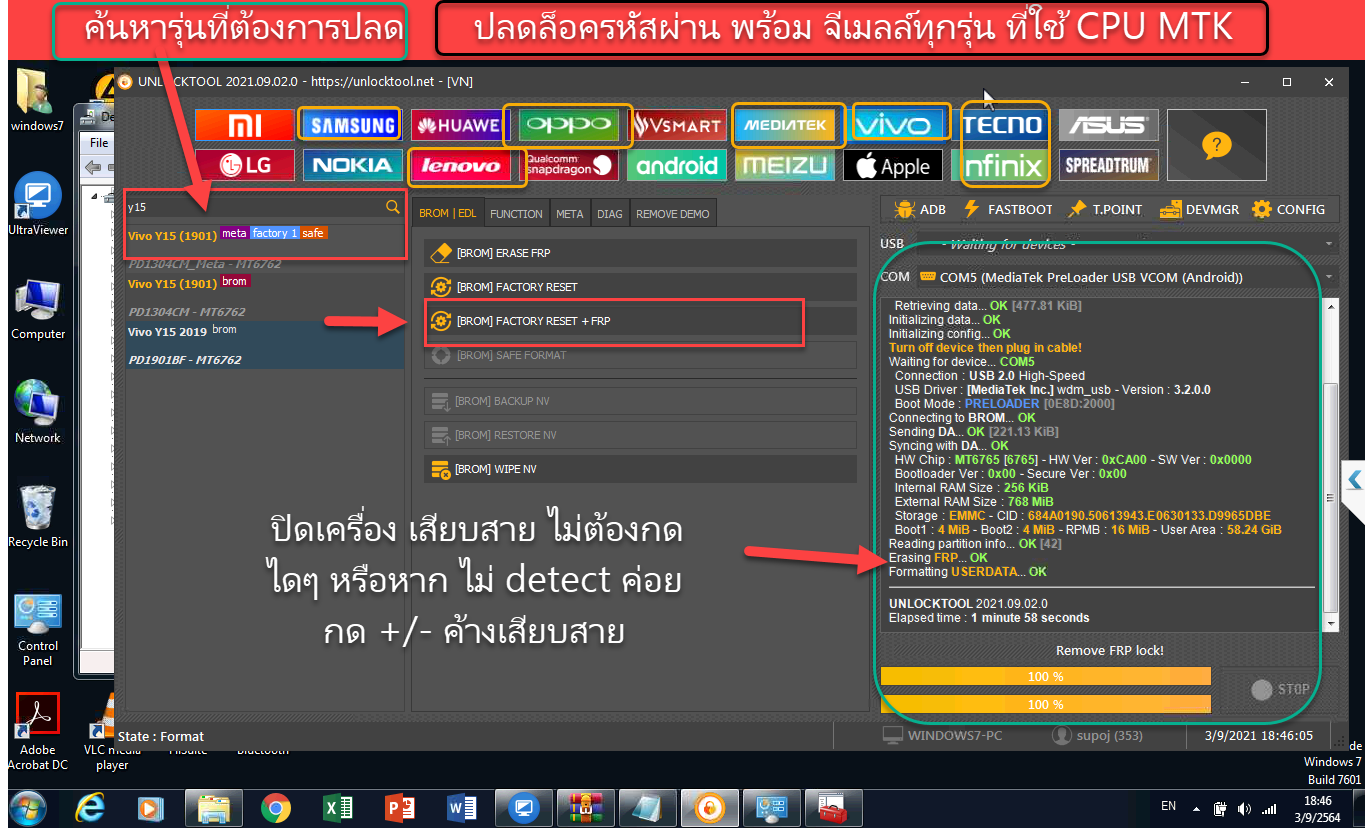1365x828 pixels.
Task: Click the 'Formatting USERDATA... OK' log line
Action: pos(968,571)
